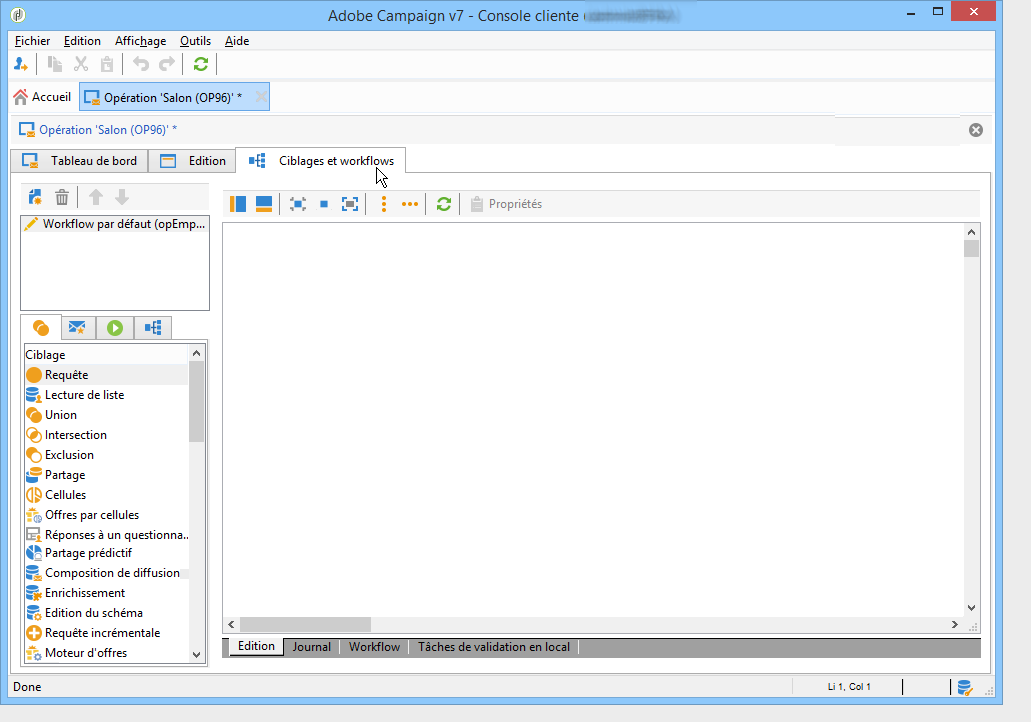Select the Offres par cellules activity
This screenshot has height=722, width=1031.
click(107, 515)
